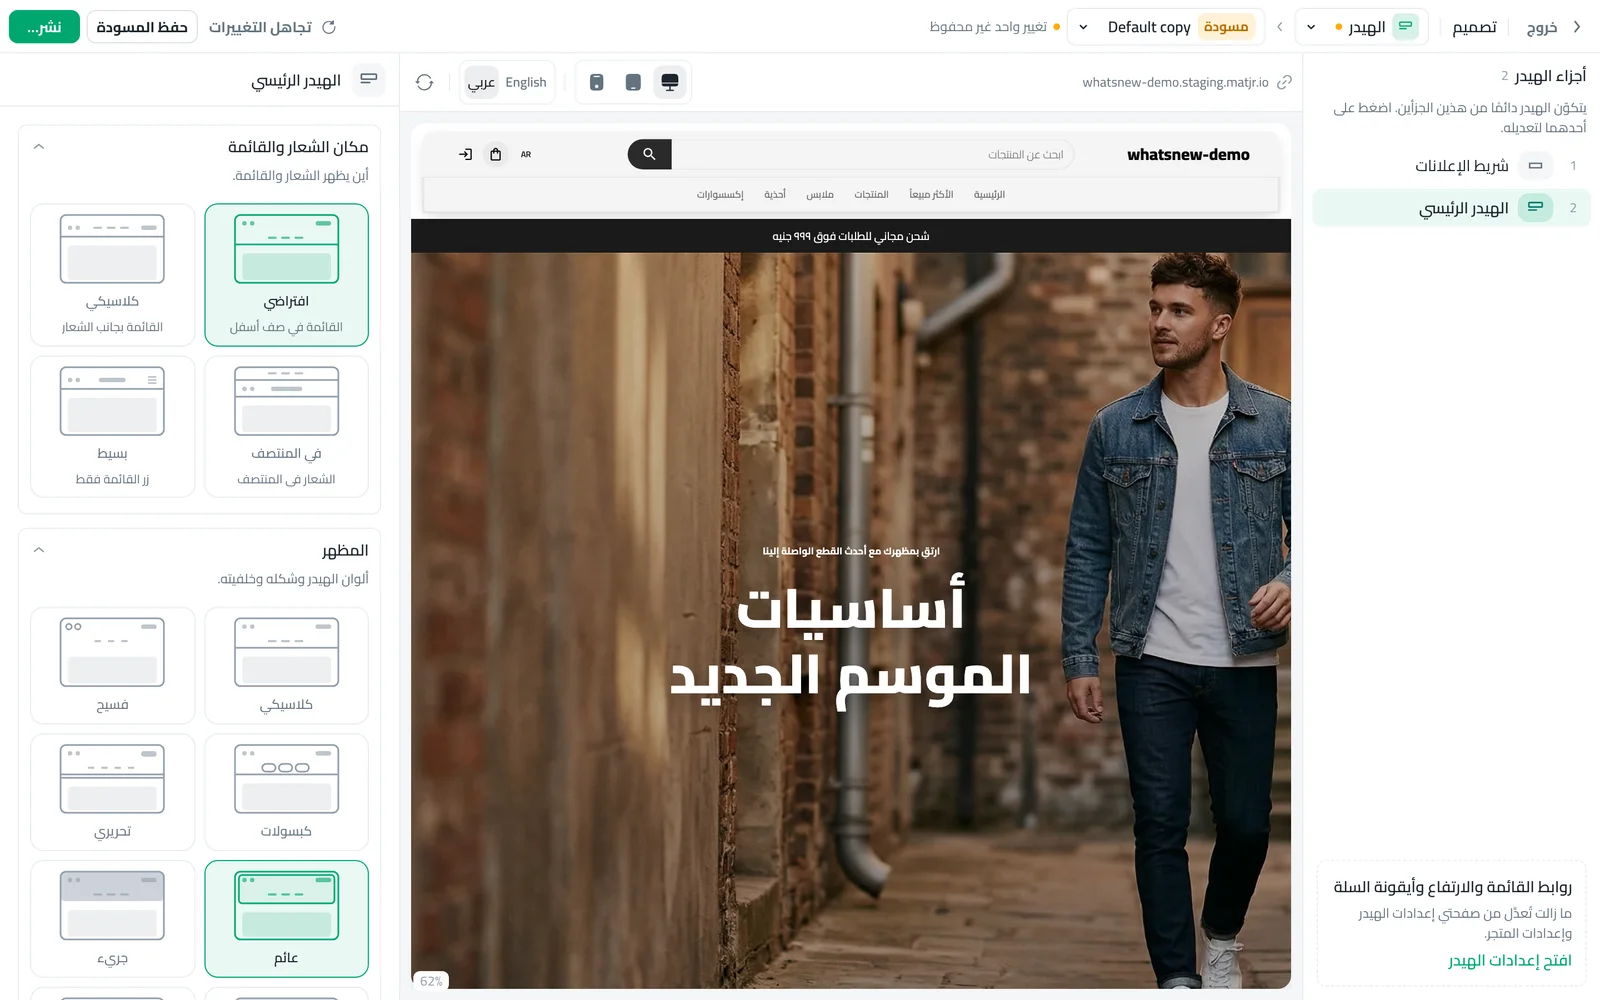Switch preview to mobile view icon

click(597, 82)
